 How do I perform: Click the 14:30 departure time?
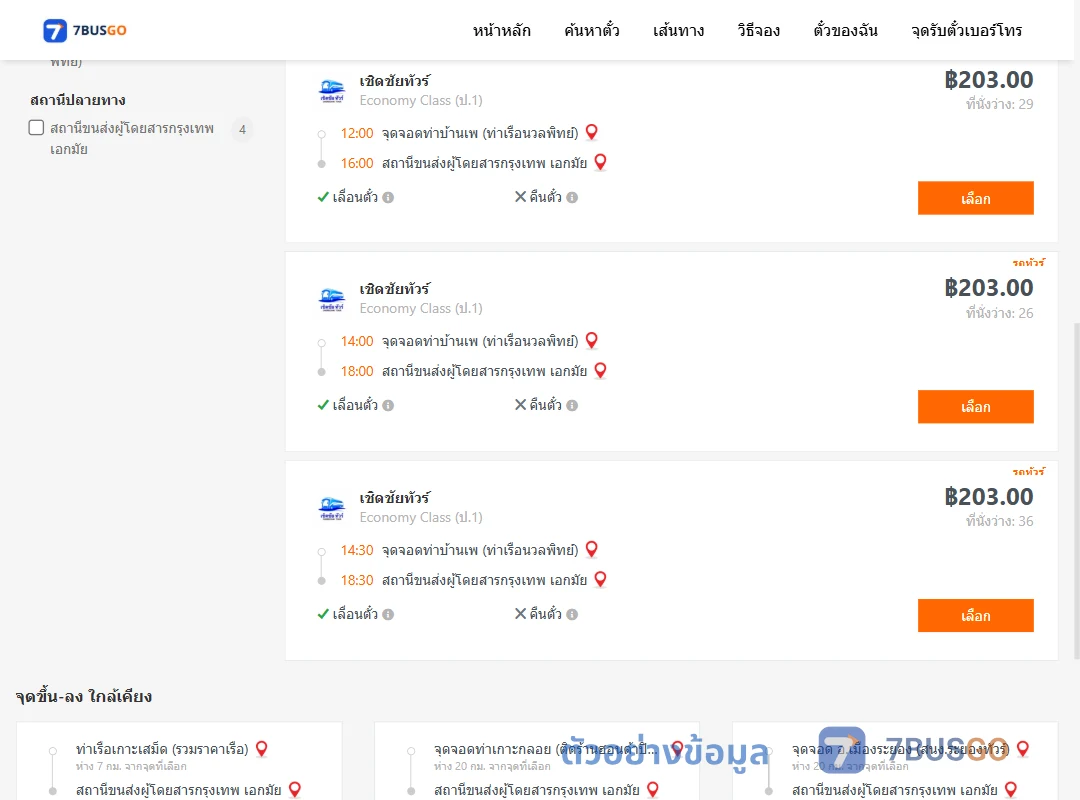(x=357, y=550)
